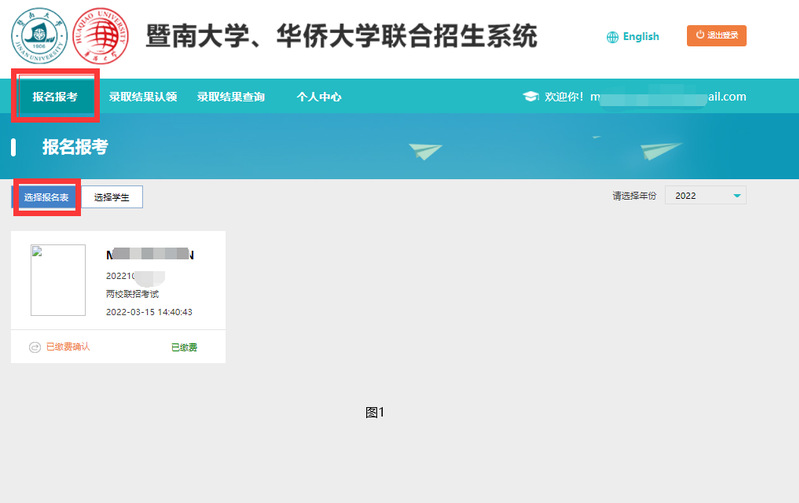Go to the 录取结果认领 tab
Image resolution: width=799 pixels, height=503 pixels.
[143, 97]
